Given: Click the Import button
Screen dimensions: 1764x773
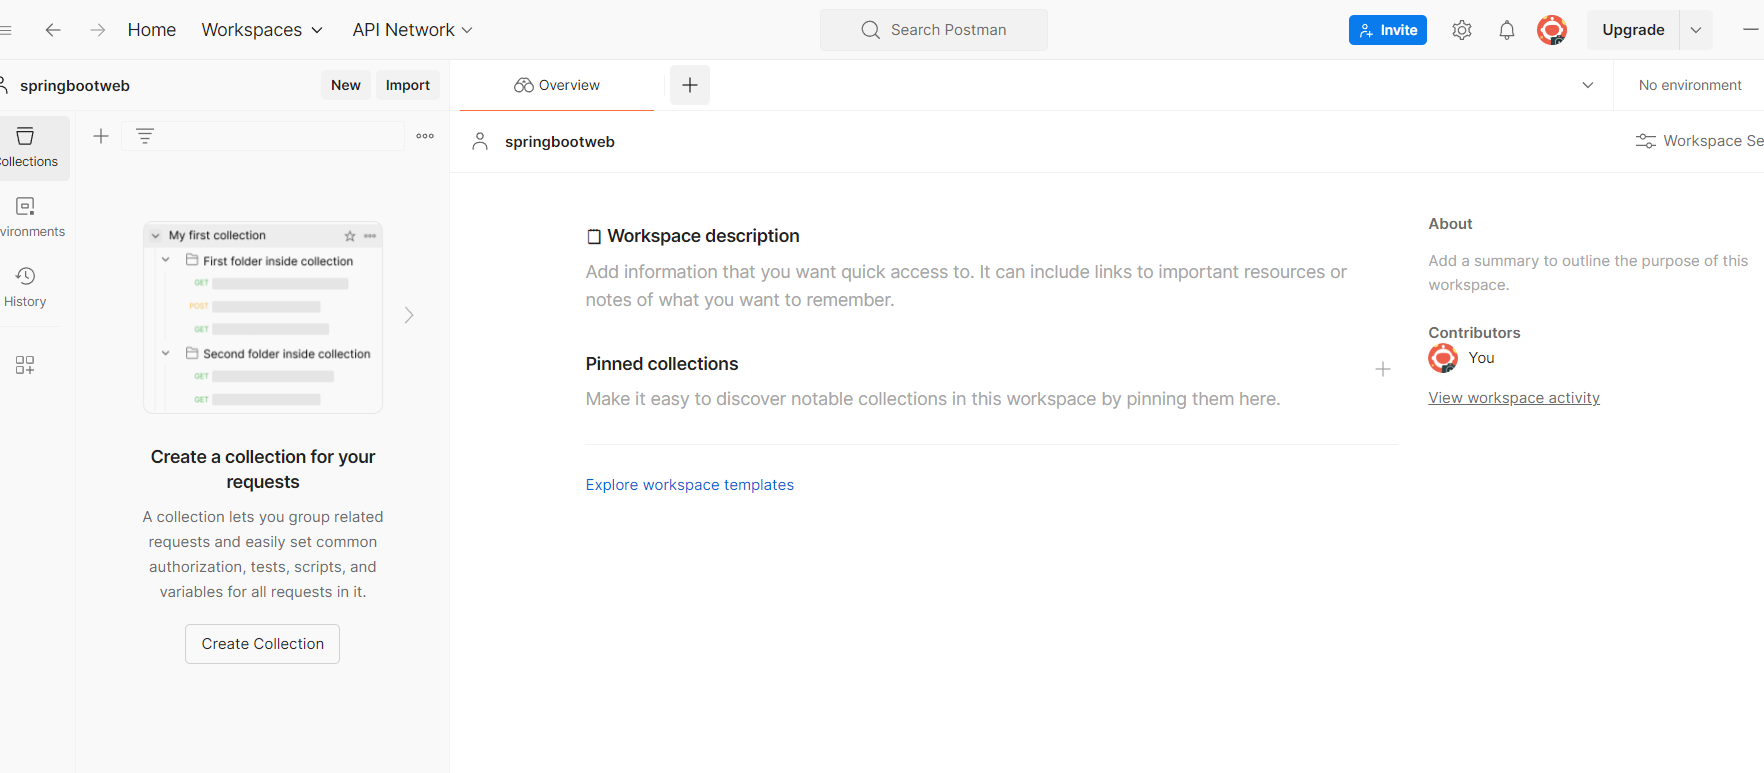Looking at the screenshot, I should tap(408, 85).
